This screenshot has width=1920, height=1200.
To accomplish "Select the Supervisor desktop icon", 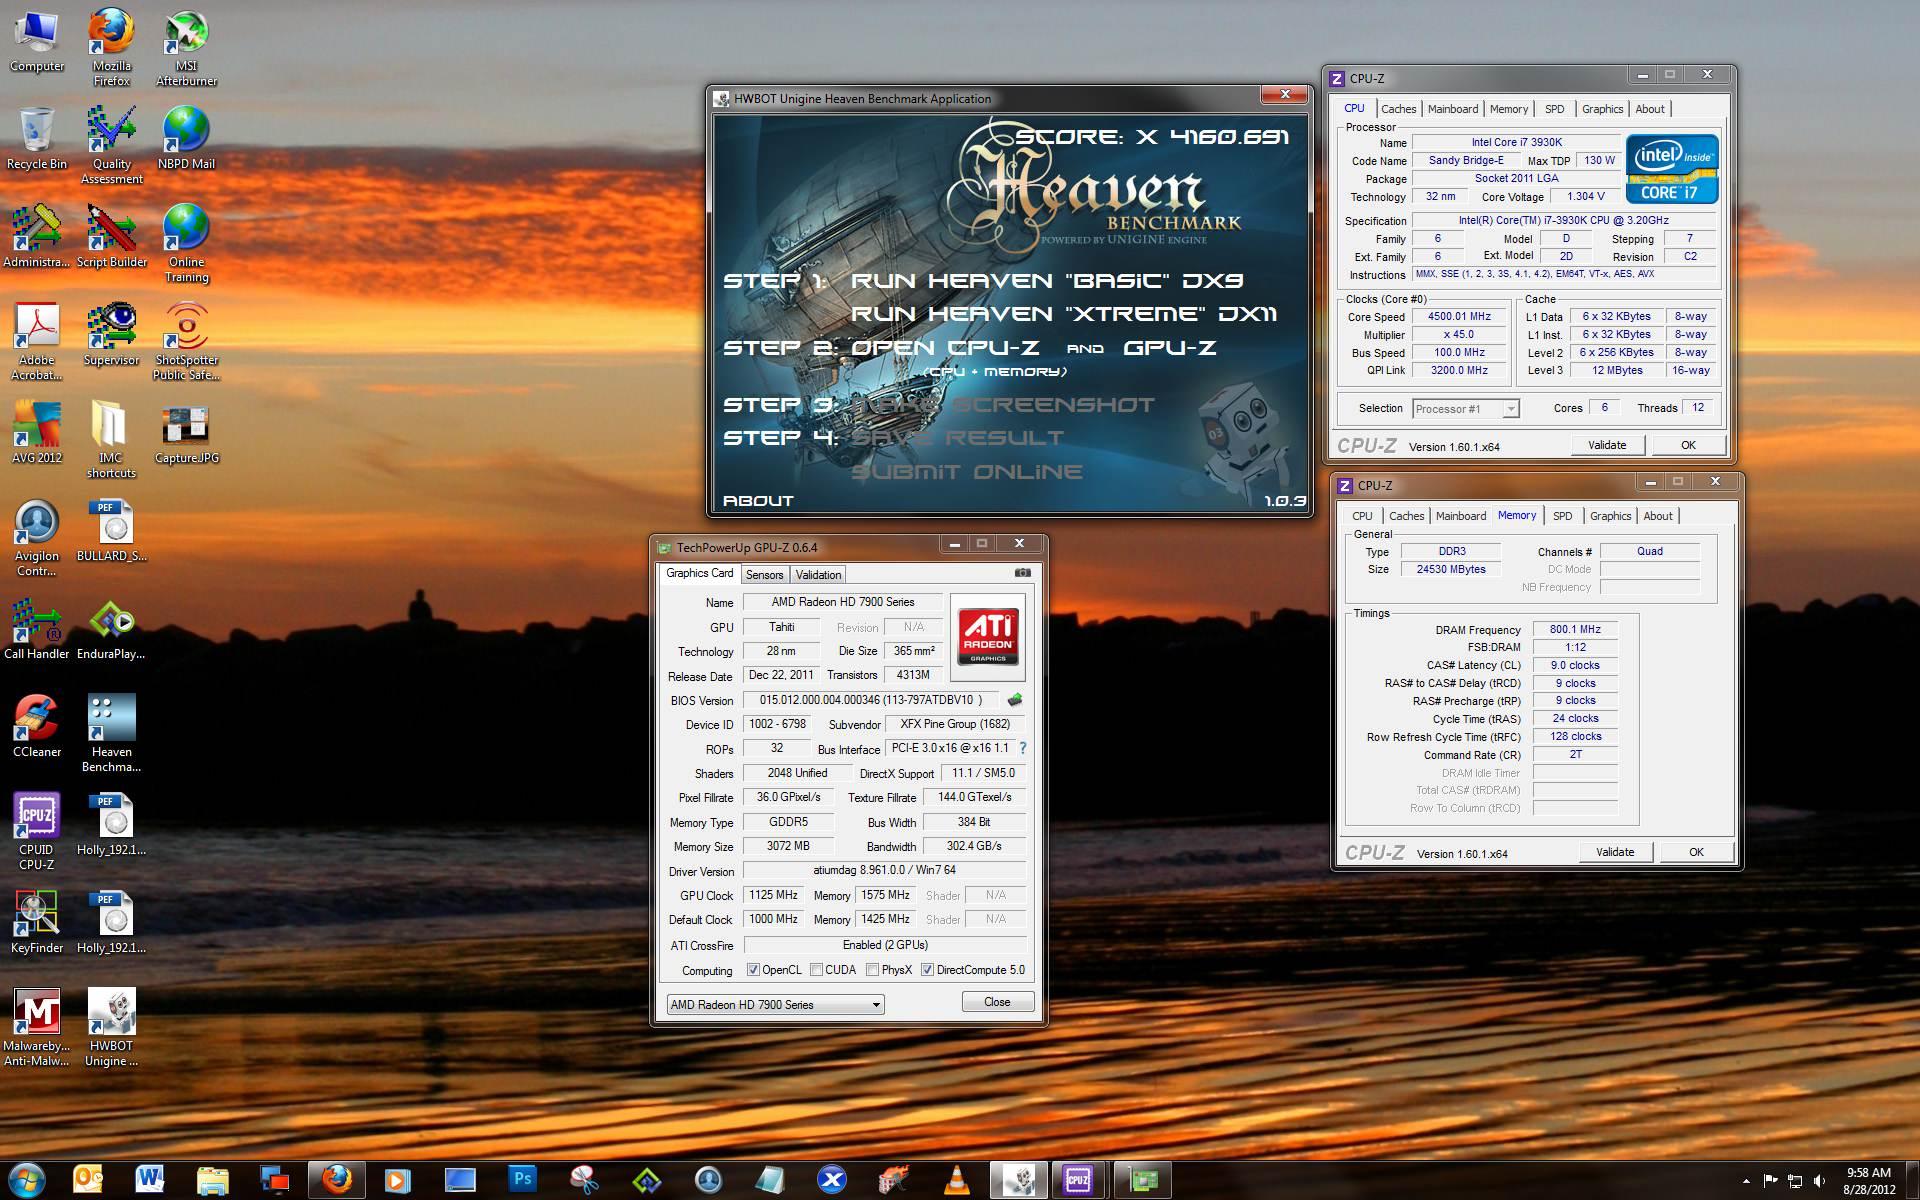I will 111,334.
